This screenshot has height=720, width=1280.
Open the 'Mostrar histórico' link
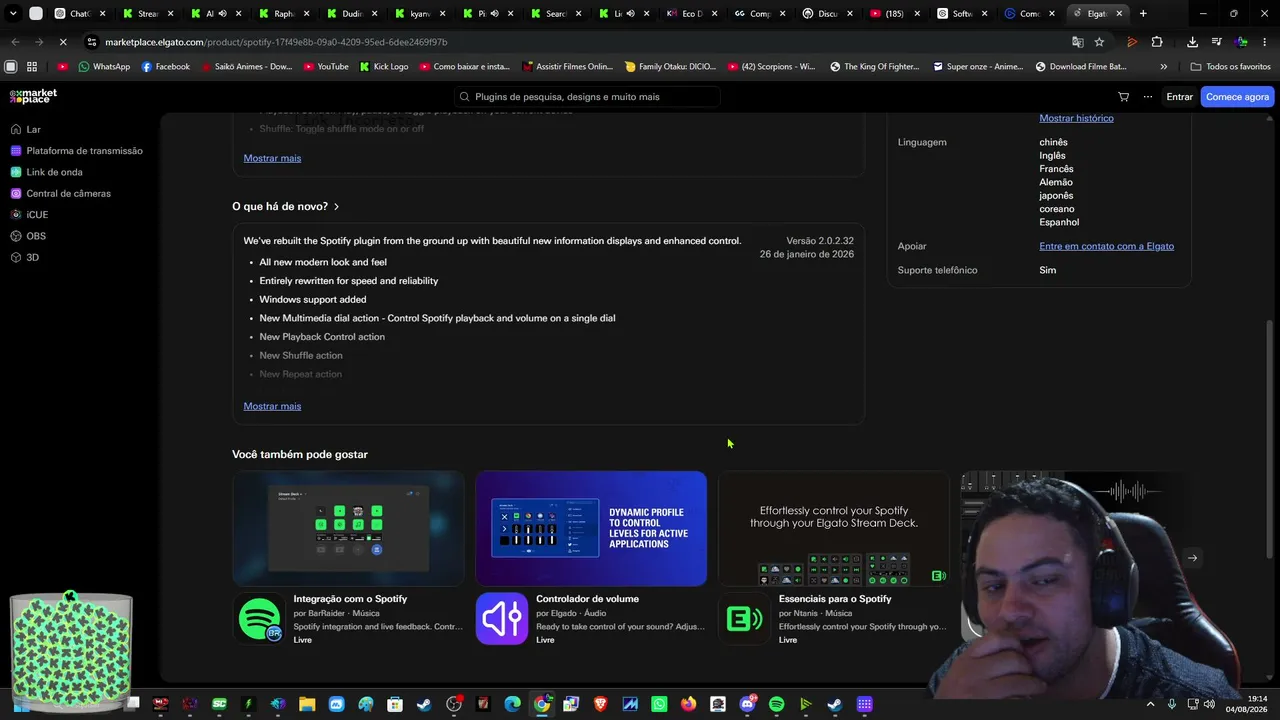1076,118
